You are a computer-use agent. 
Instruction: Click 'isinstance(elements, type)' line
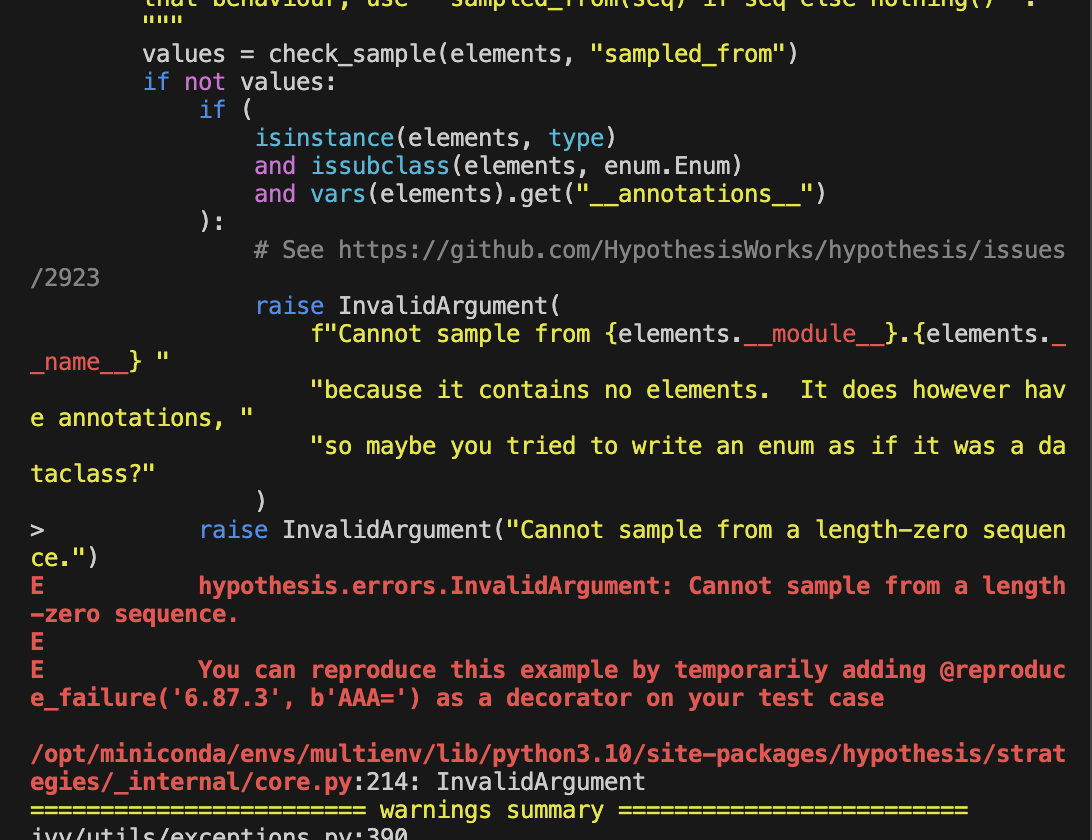pos(435,138)
